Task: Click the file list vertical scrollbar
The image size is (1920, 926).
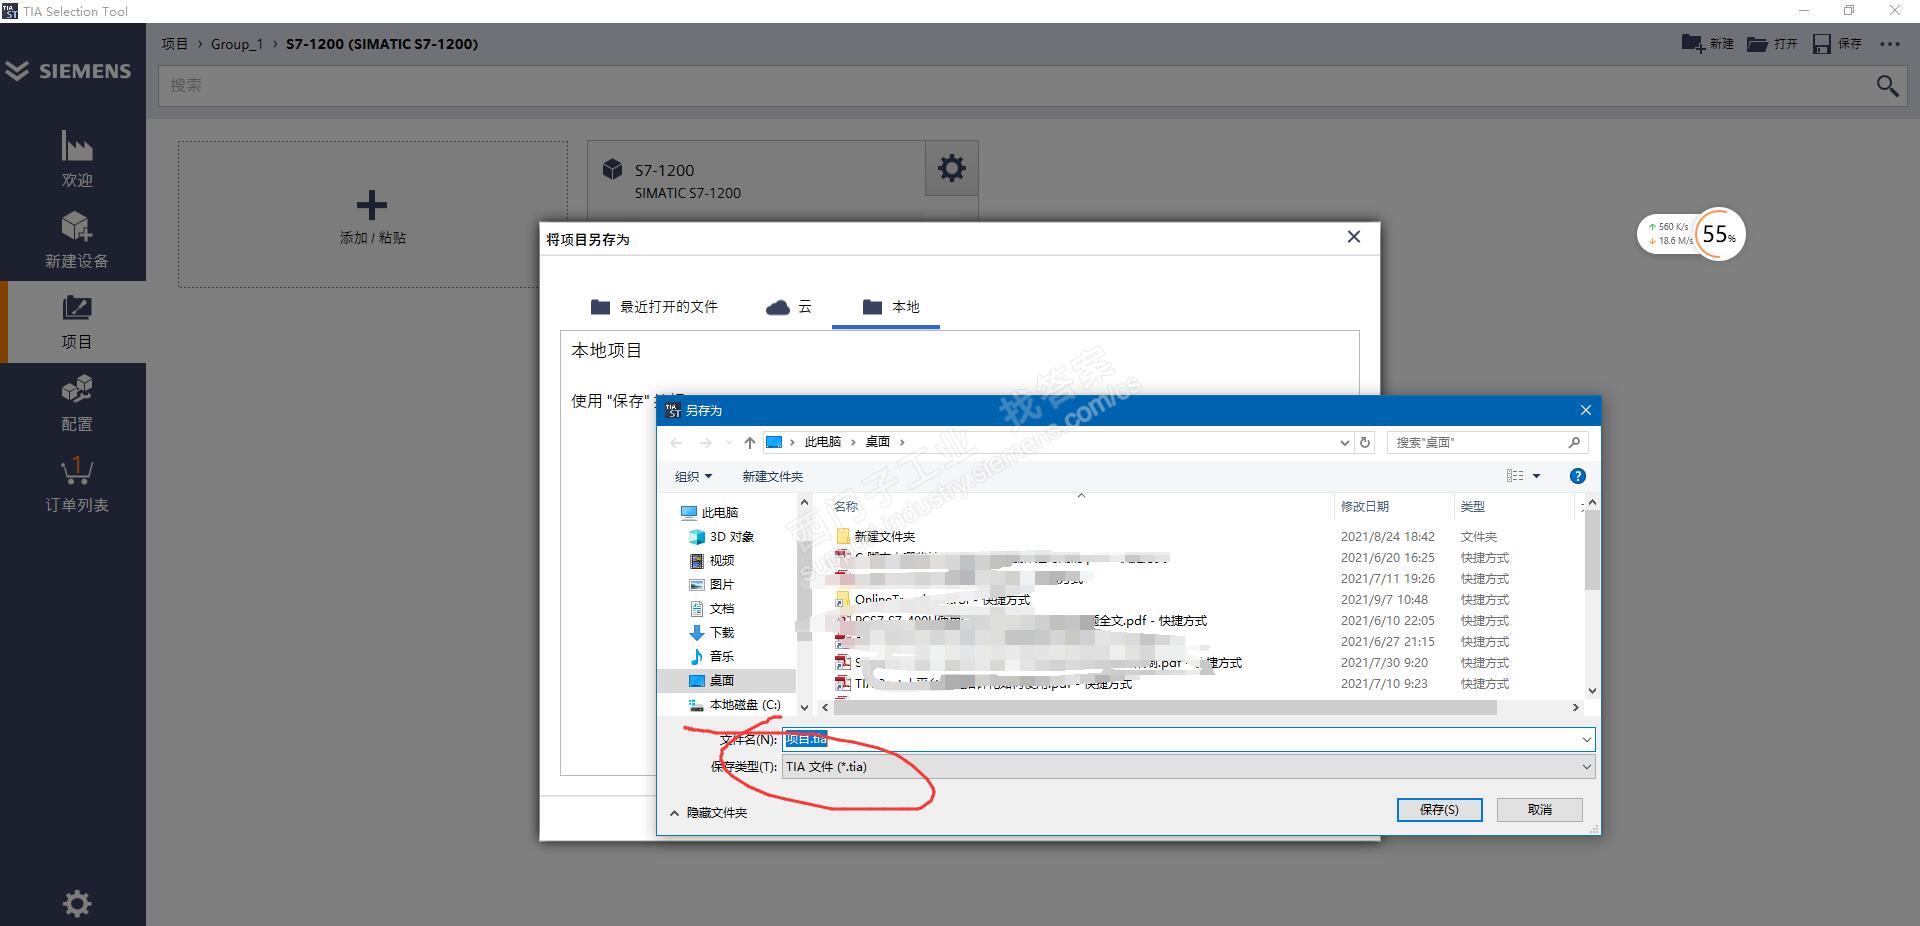Action: coord(1592,550)
